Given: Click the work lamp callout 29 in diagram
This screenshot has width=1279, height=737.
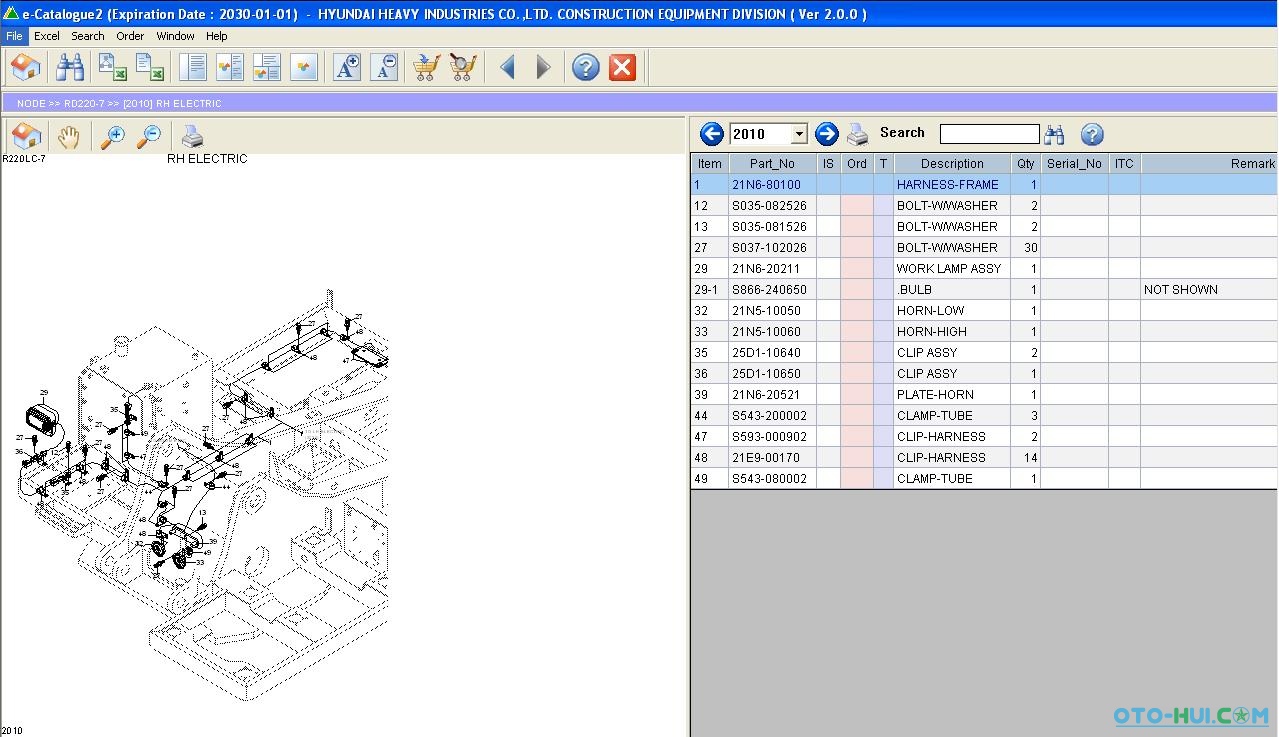Looking at the screenshot, I should tap(44, 393).
